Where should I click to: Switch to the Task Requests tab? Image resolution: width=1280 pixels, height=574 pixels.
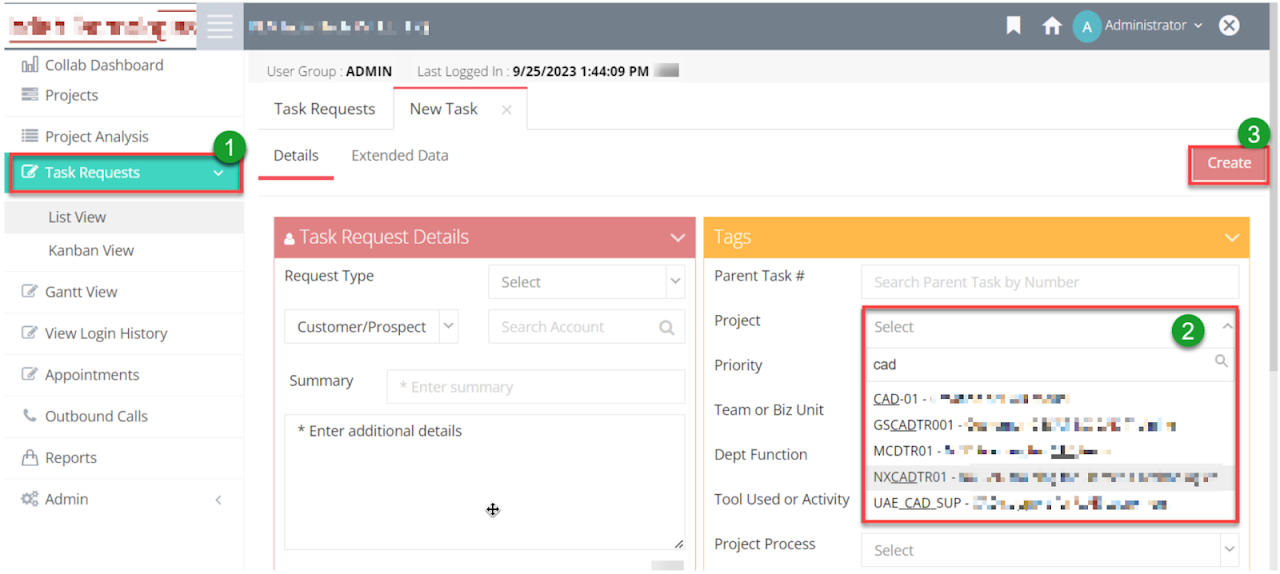pos(324,109)
